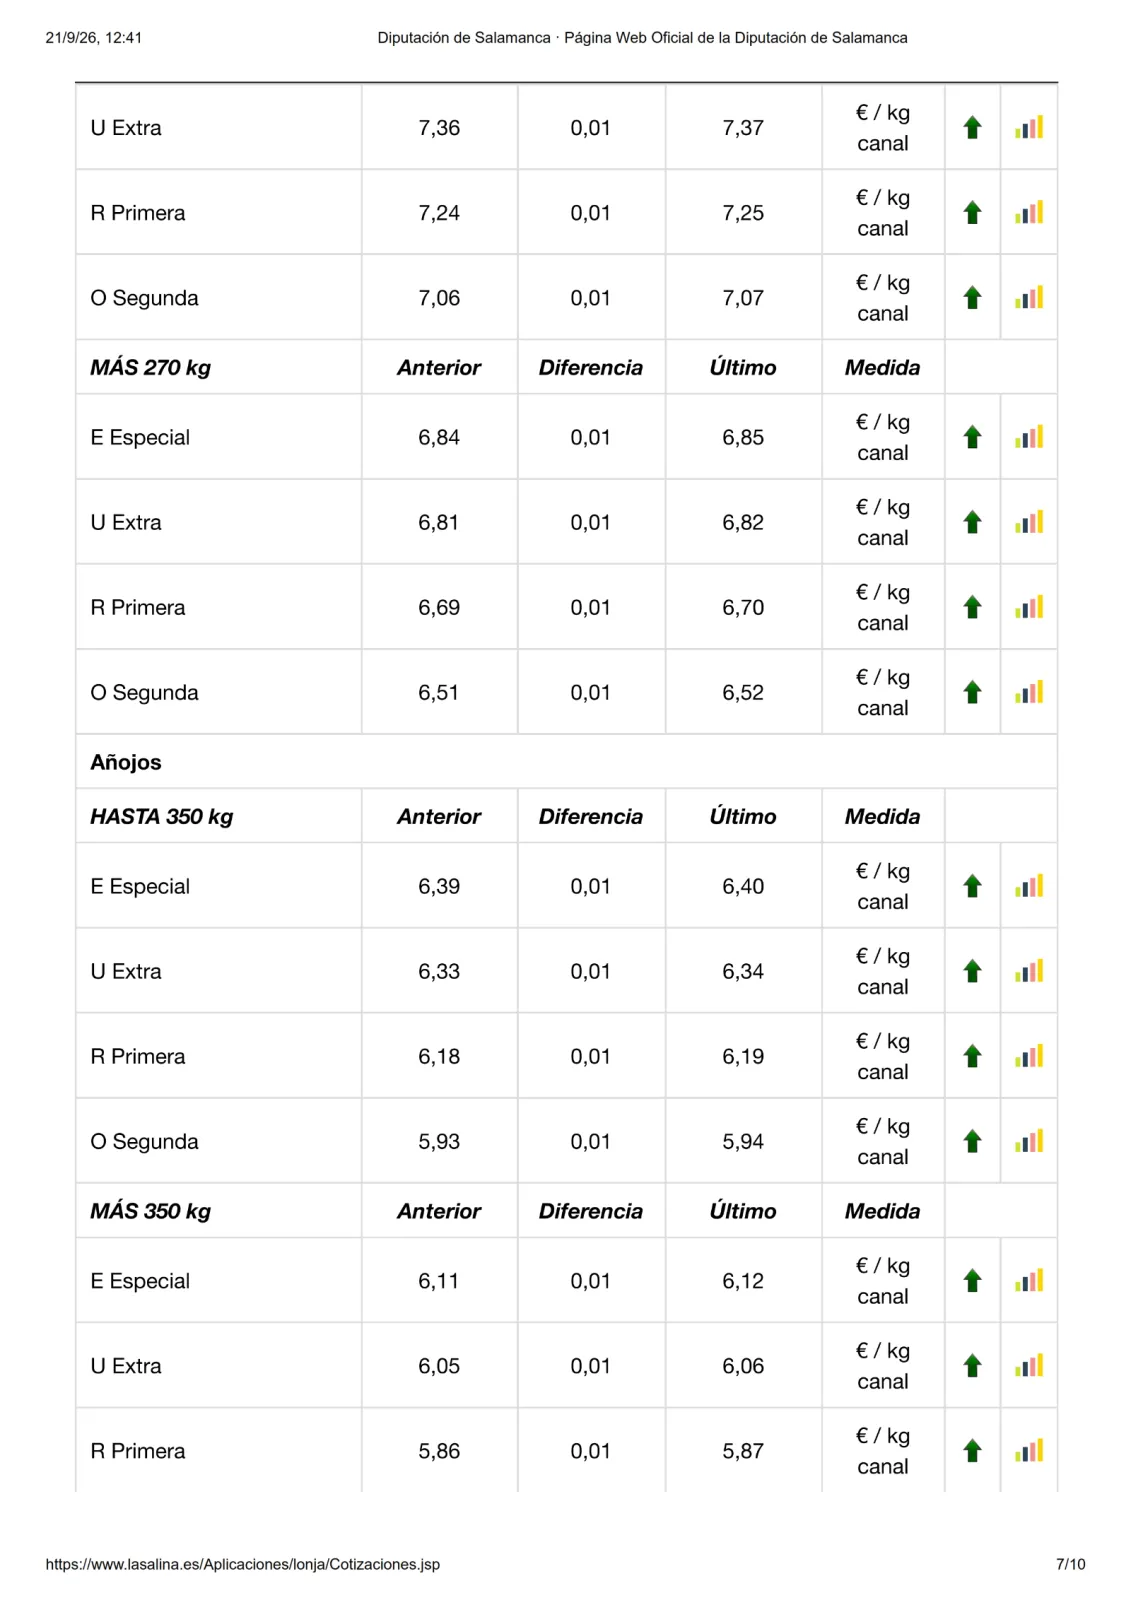Viewport: 1131px width, 1600px height.
Task: Open chart icon for E Especial 6,40
Action: click(1029, 886)
